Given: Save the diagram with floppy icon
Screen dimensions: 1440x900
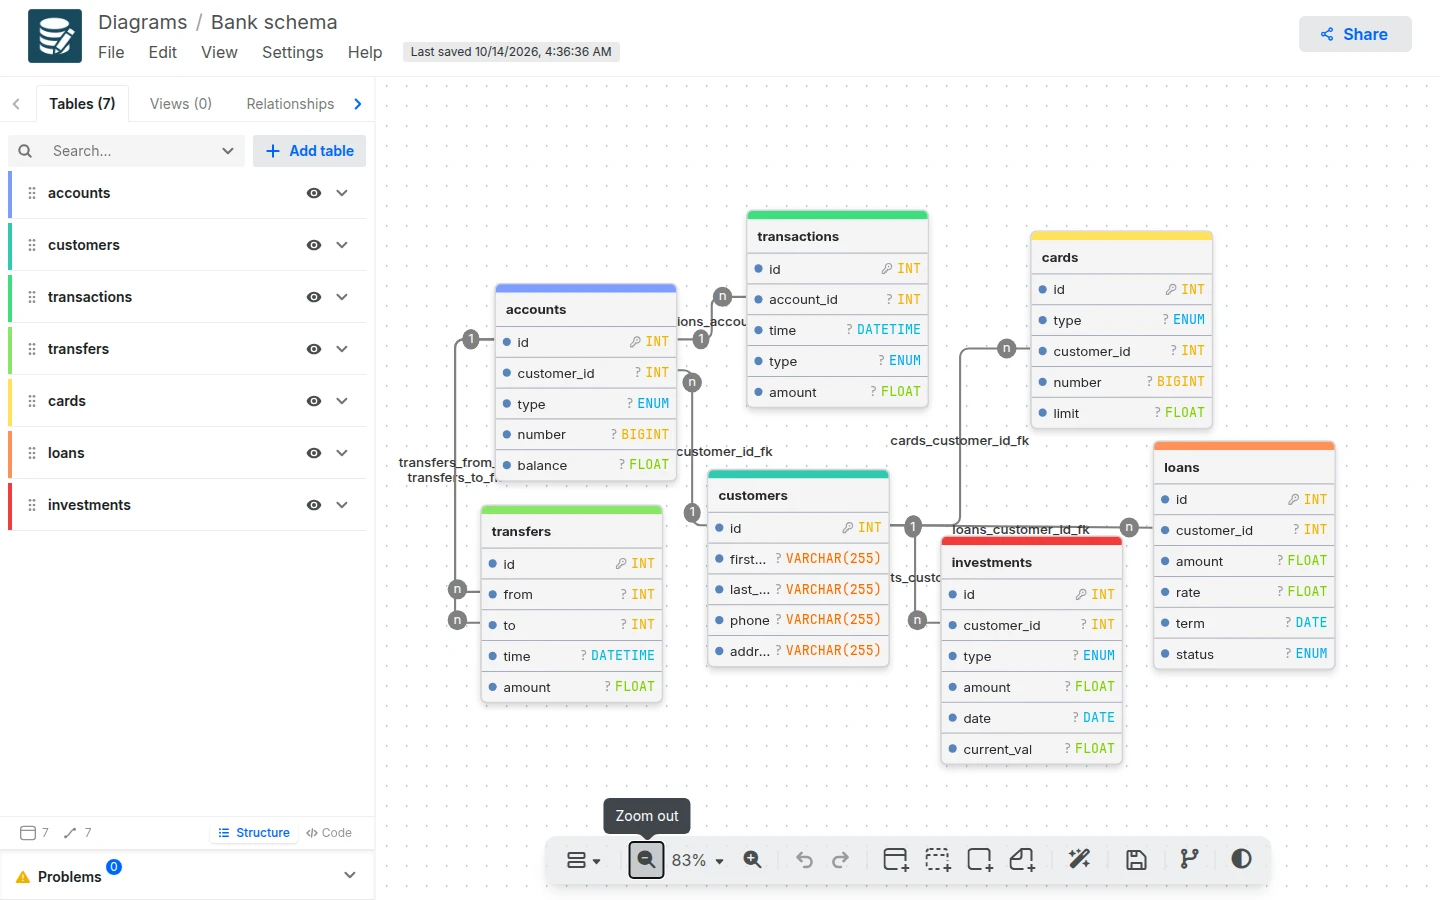Looking at the screenshot, I should tap(1136, 859).
